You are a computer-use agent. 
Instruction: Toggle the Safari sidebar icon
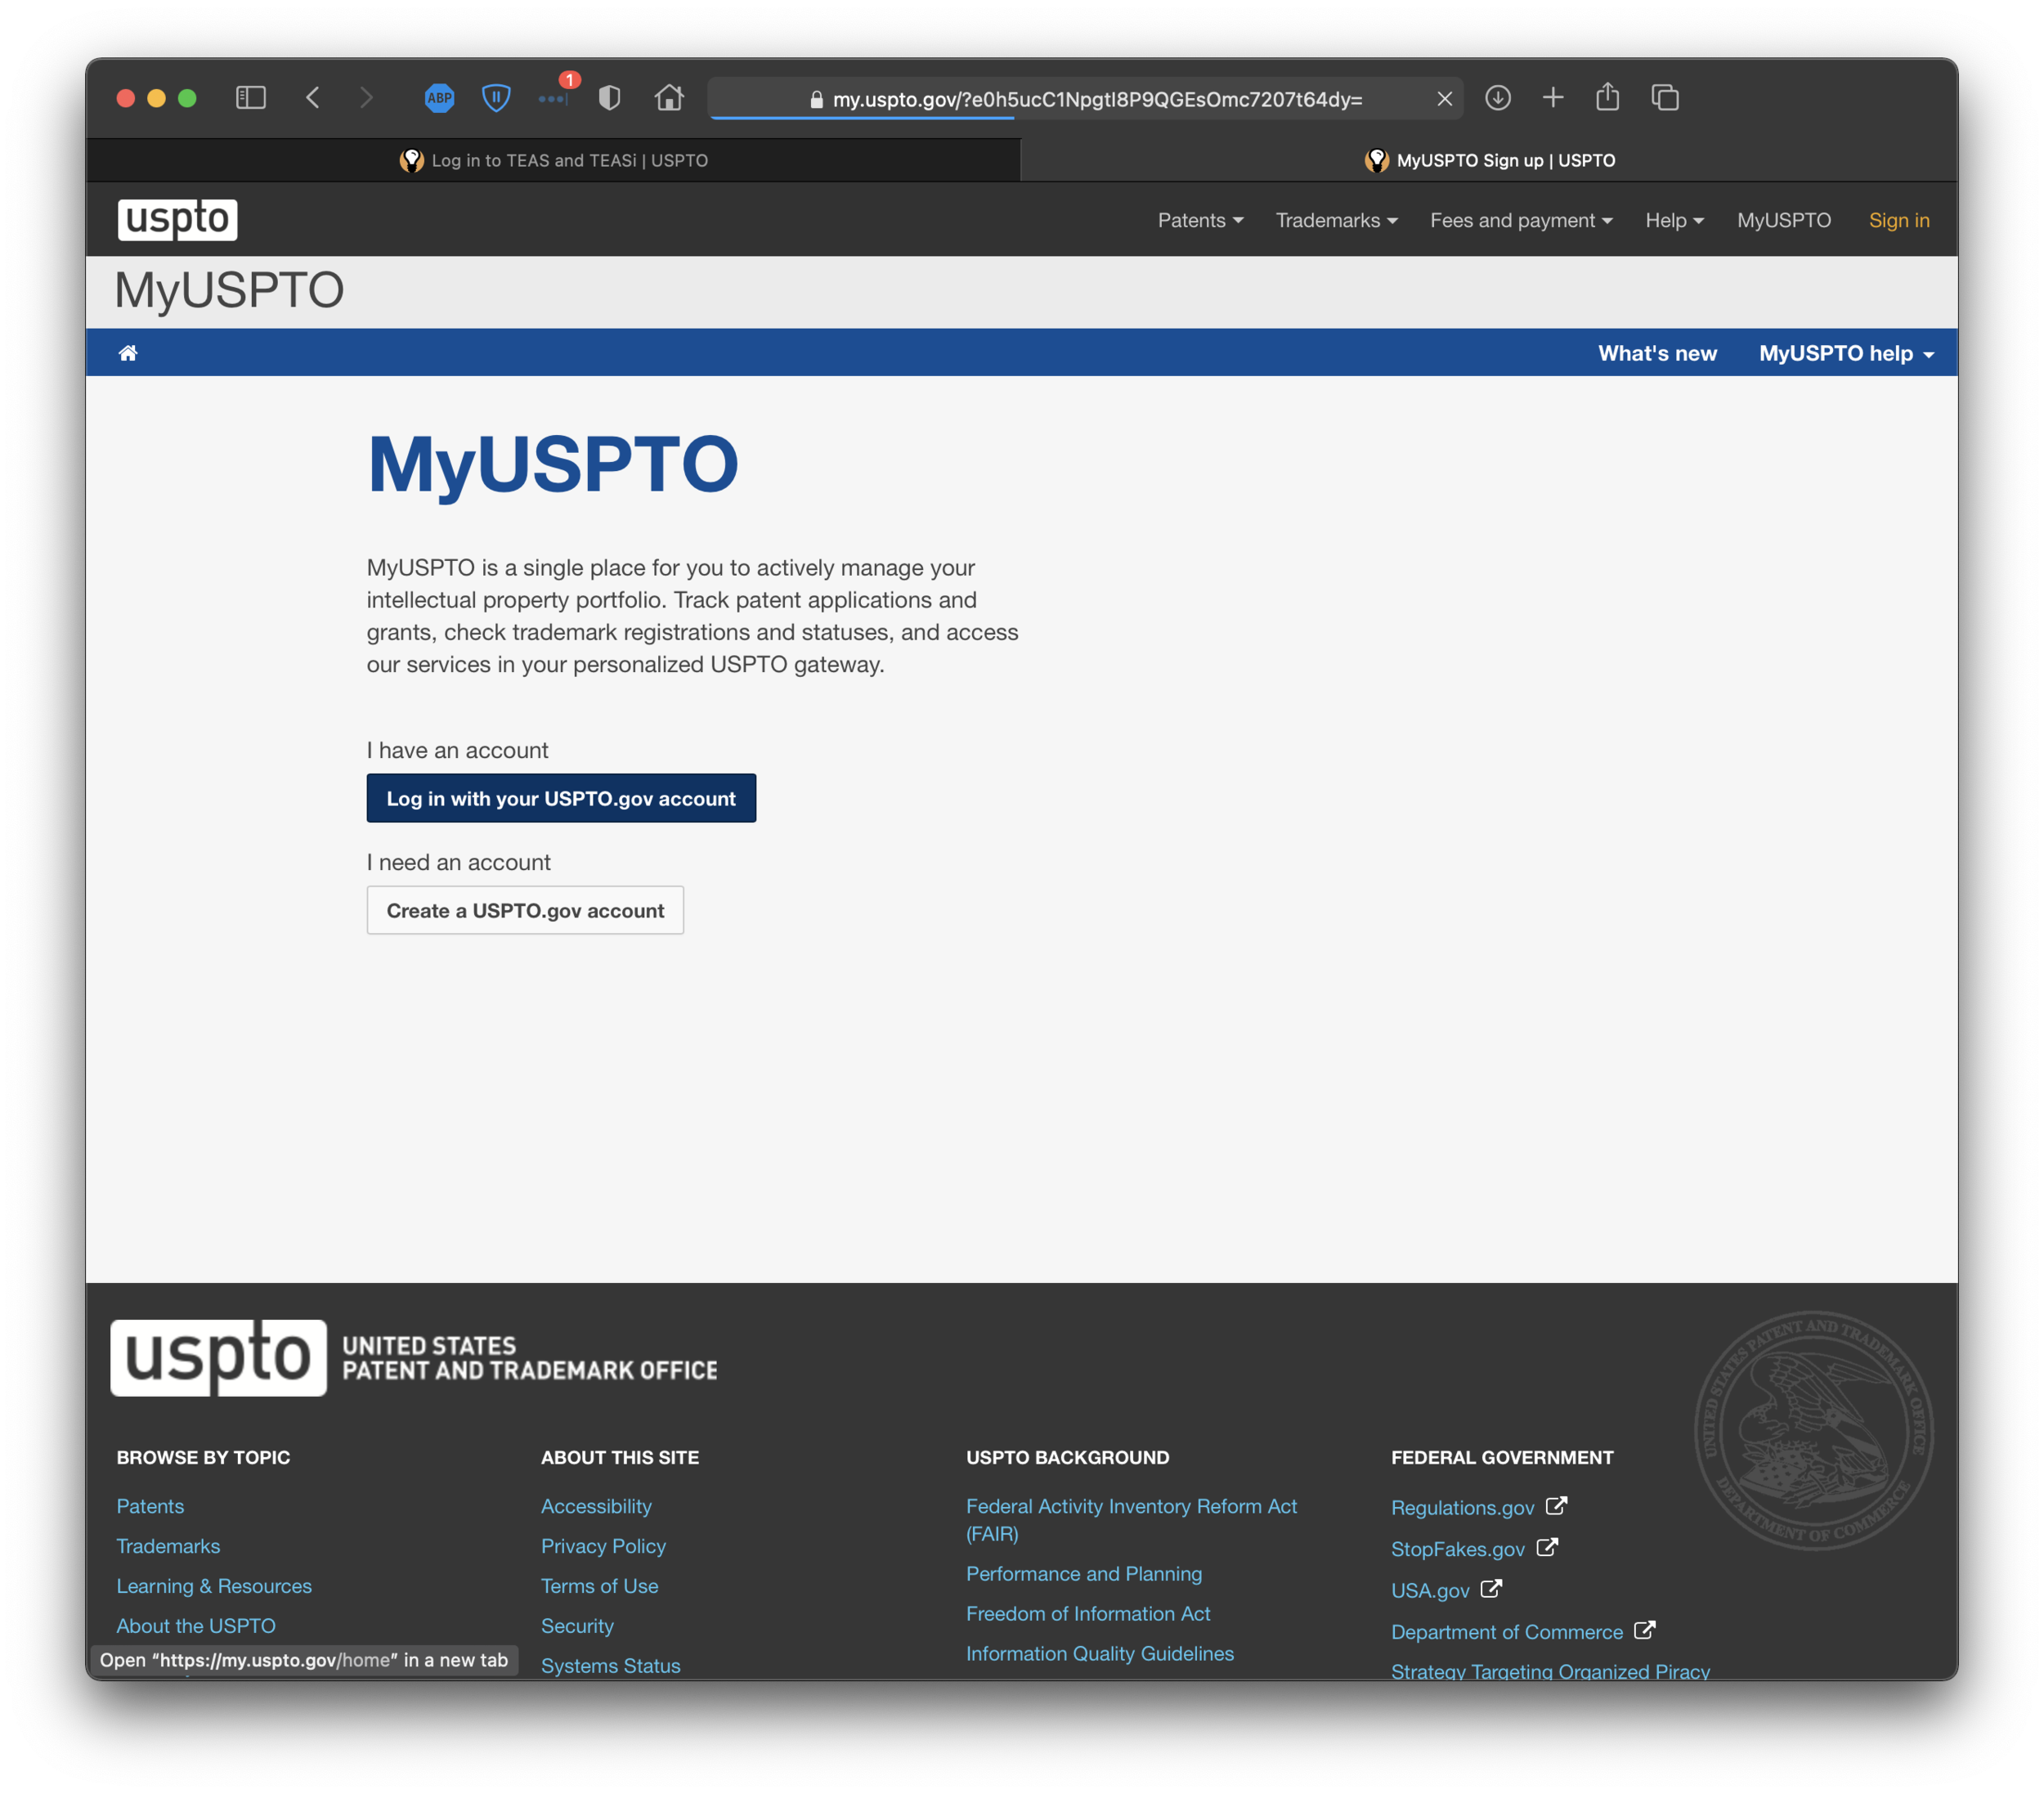click(250, 98)
